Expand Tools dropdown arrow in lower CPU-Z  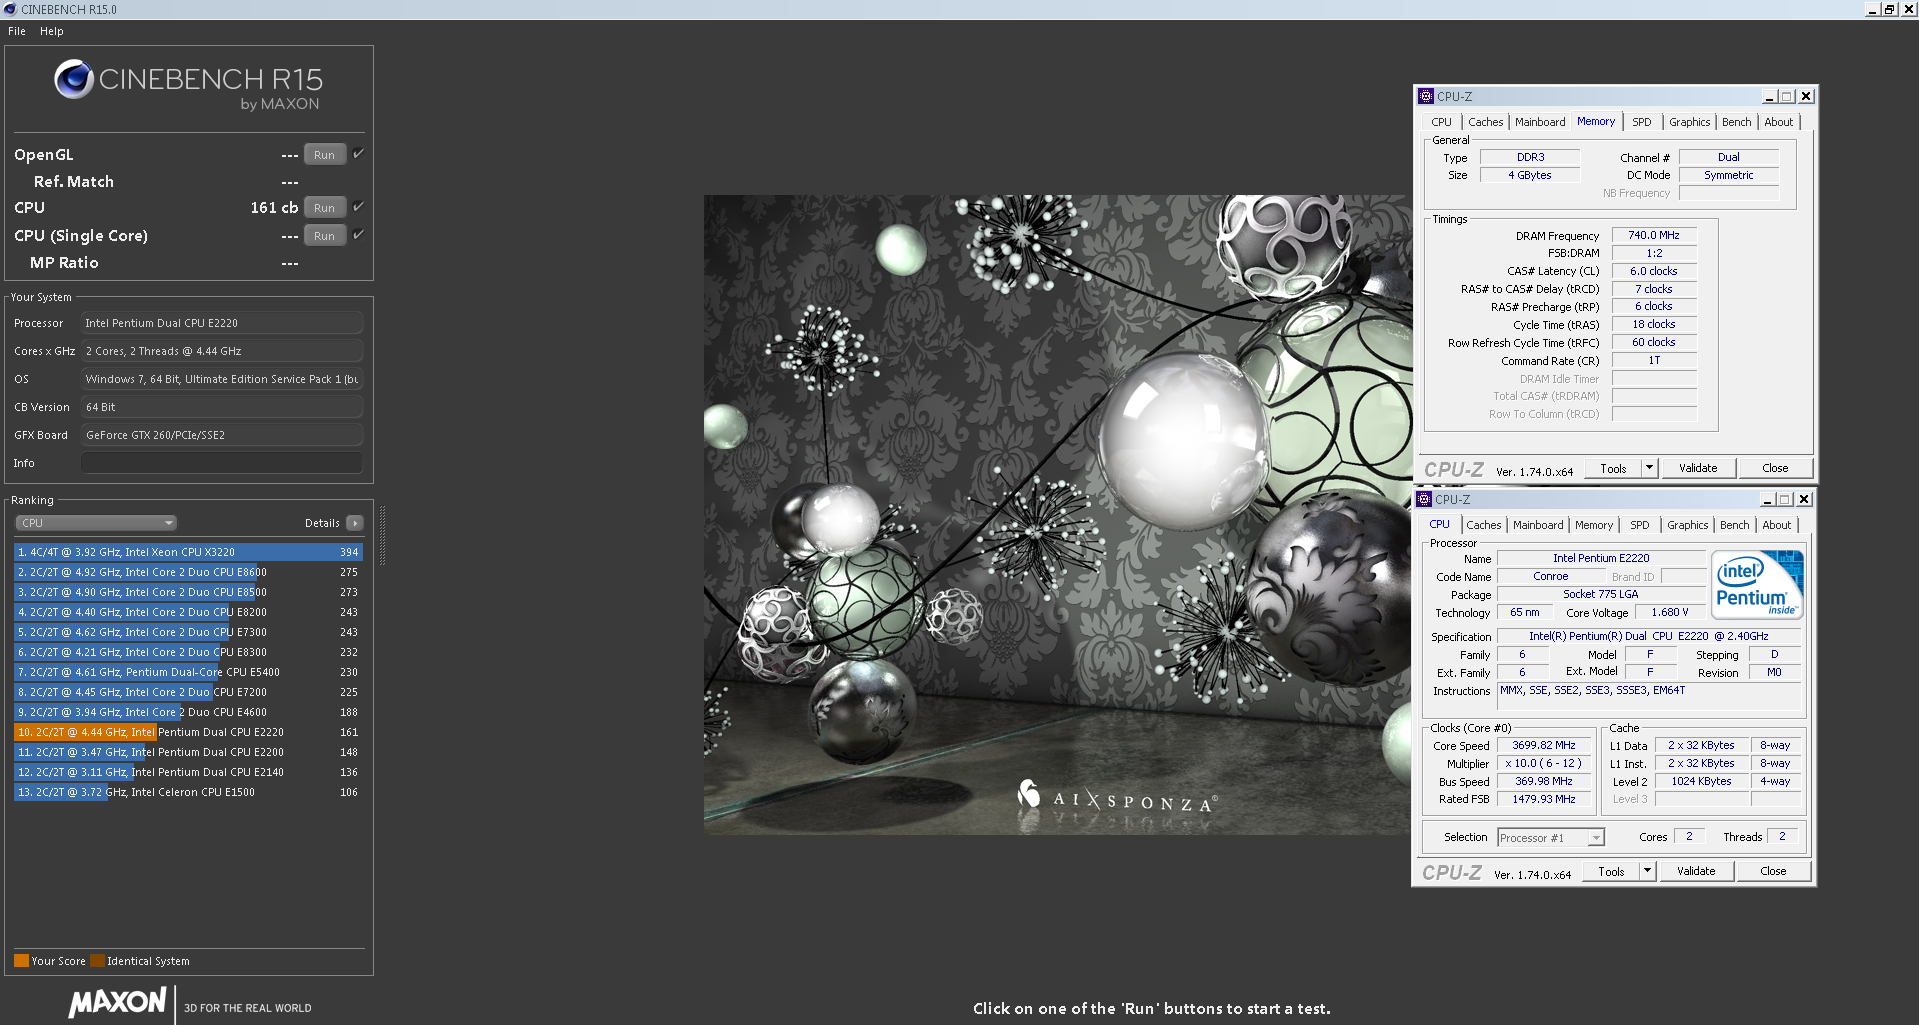point(1648,871)
